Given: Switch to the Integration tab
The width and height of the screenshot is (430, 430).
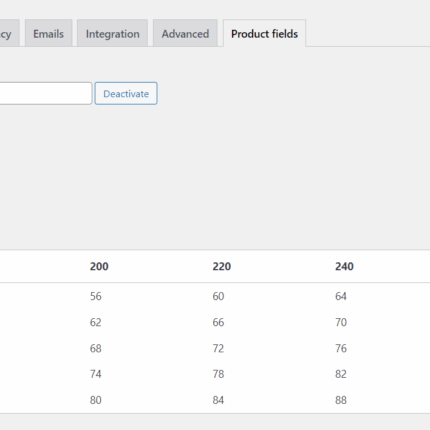Looking at the screenshot, I should 112,33.
